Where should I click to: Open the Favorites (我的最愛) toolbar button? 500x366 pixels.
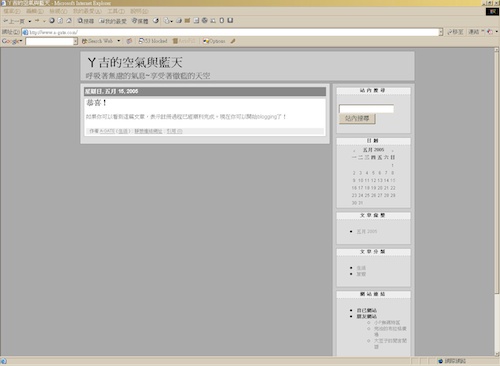(x=113, y=21)
